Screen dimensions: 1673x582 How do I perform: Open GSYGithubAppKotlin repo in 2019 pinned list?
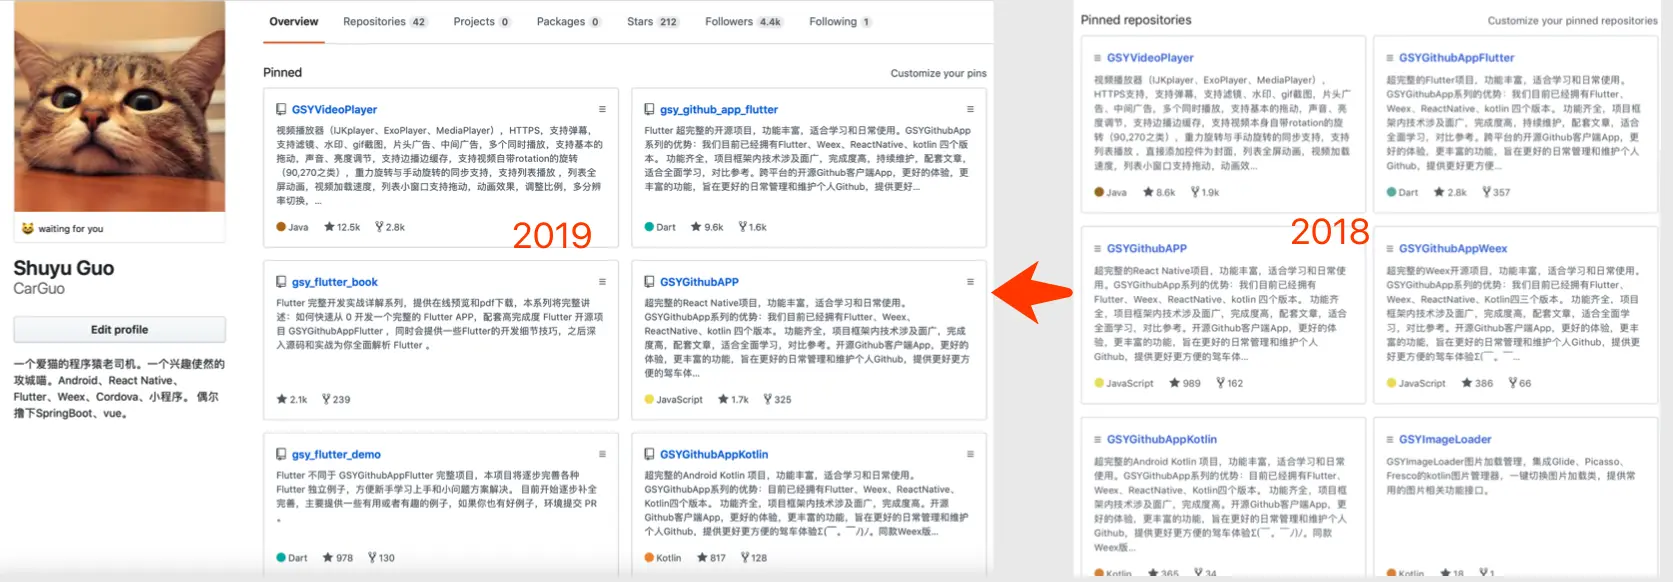[x=714, y=454]
